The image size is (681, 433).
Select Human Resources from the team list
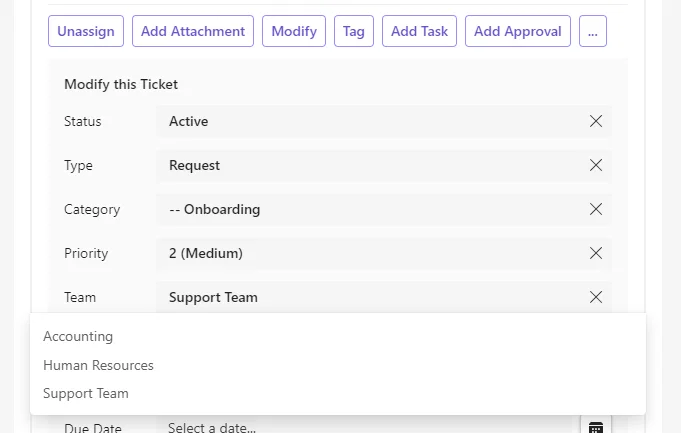coord(337,365)
